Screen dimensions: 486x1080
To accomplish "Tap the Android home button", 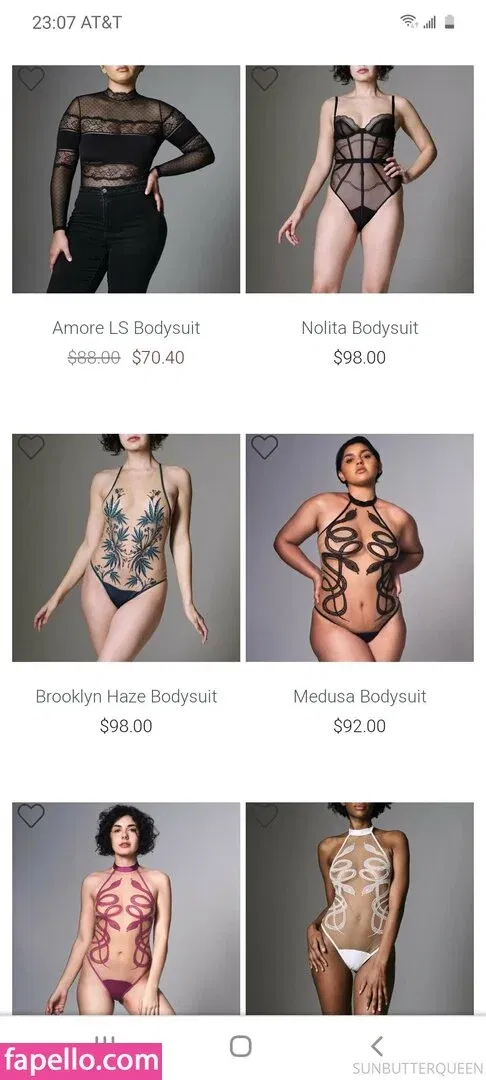I will coord(240,1046).
